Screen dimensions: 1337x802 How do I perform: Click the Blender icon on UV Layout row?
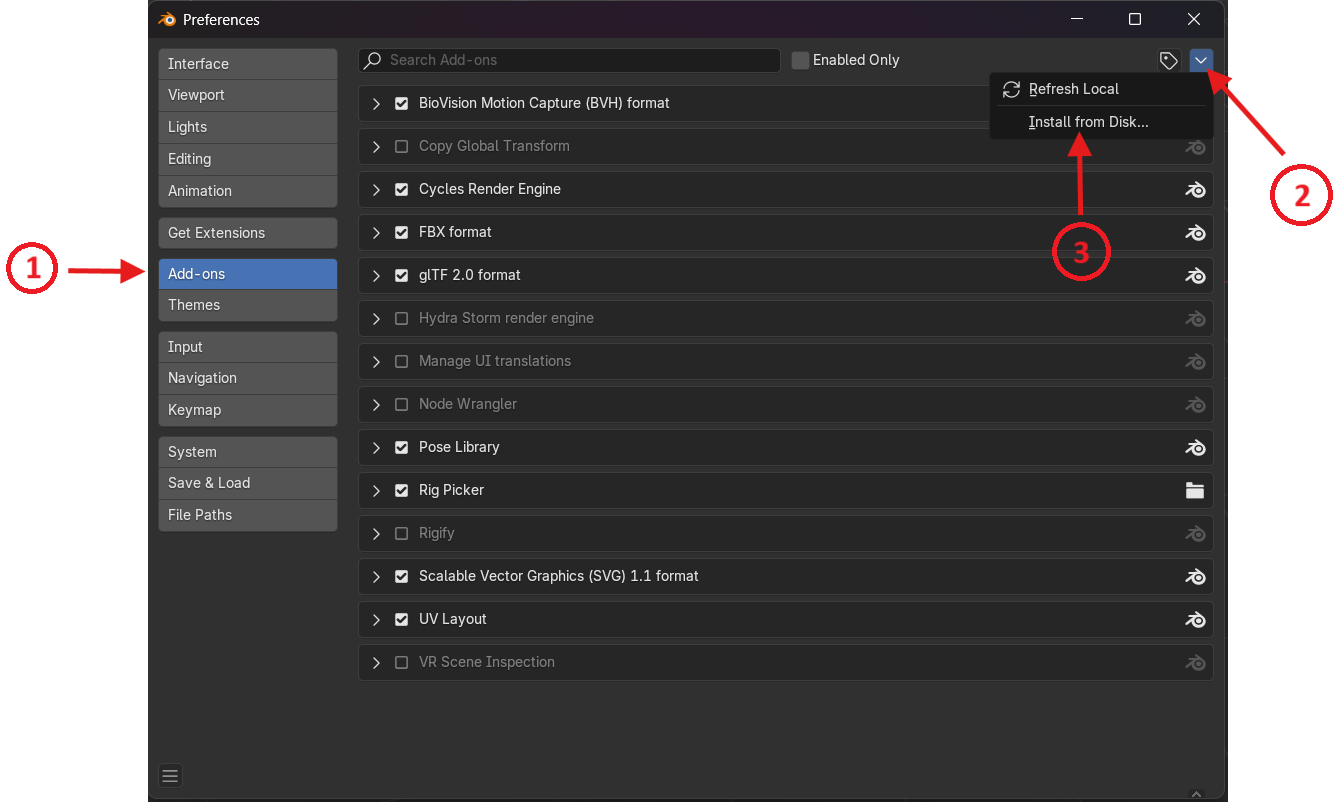point(1195,620)
